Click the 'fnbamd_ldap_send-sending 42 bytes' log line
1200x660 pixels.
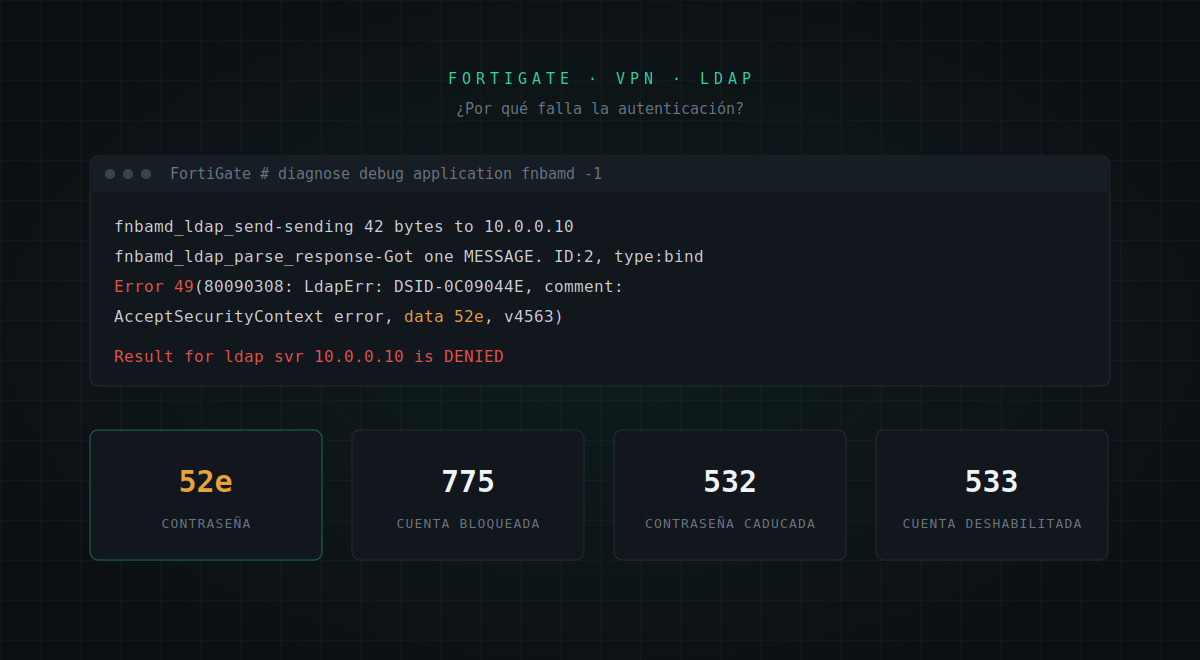pyautogui.click(x=344, y=227)
